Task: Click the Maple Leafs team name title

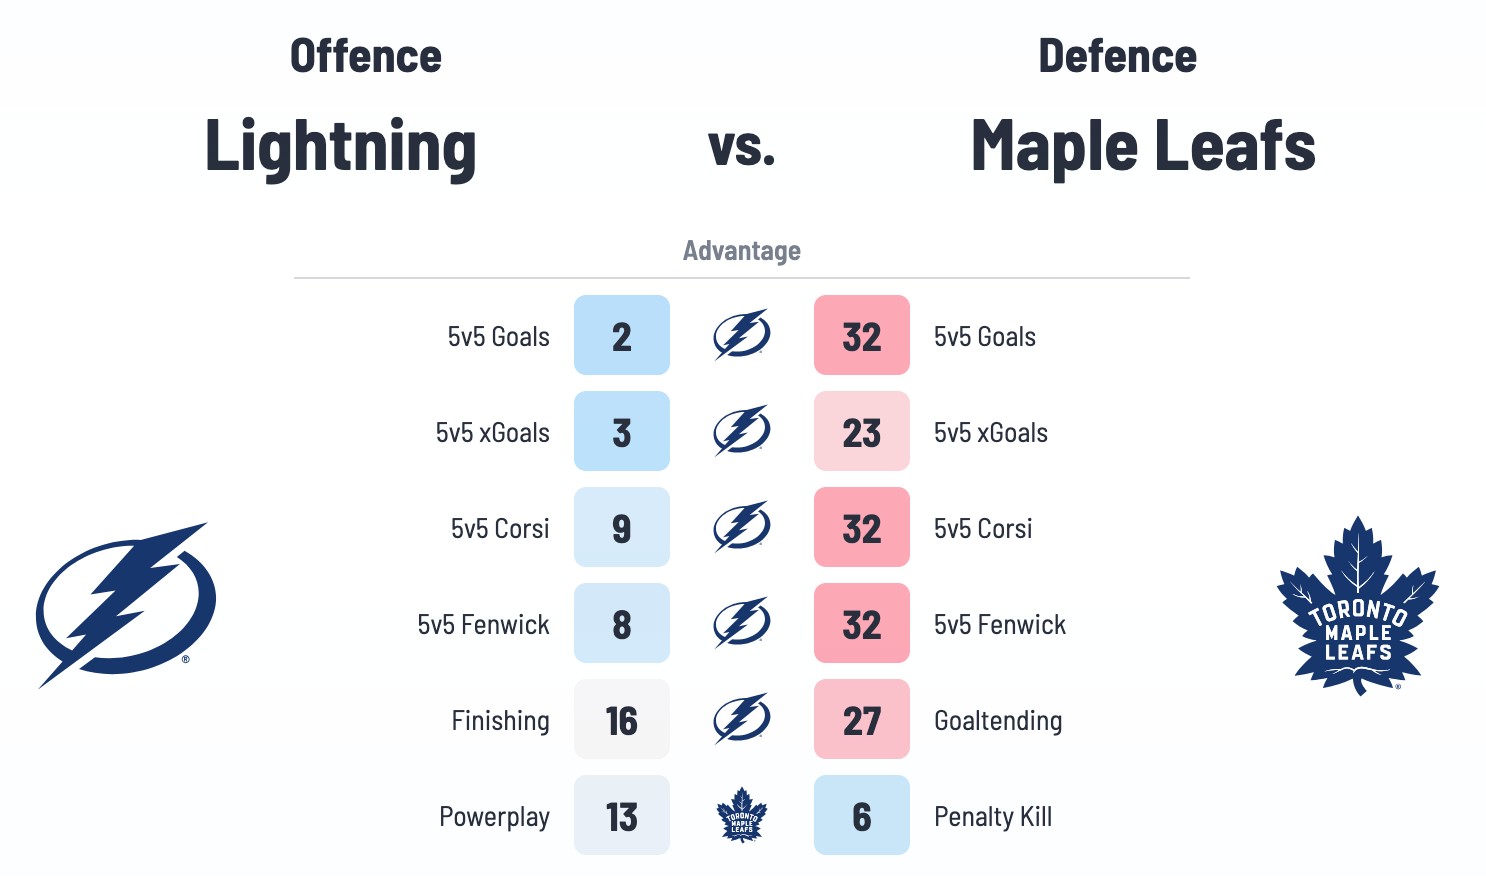Action: coord(1143,147)
